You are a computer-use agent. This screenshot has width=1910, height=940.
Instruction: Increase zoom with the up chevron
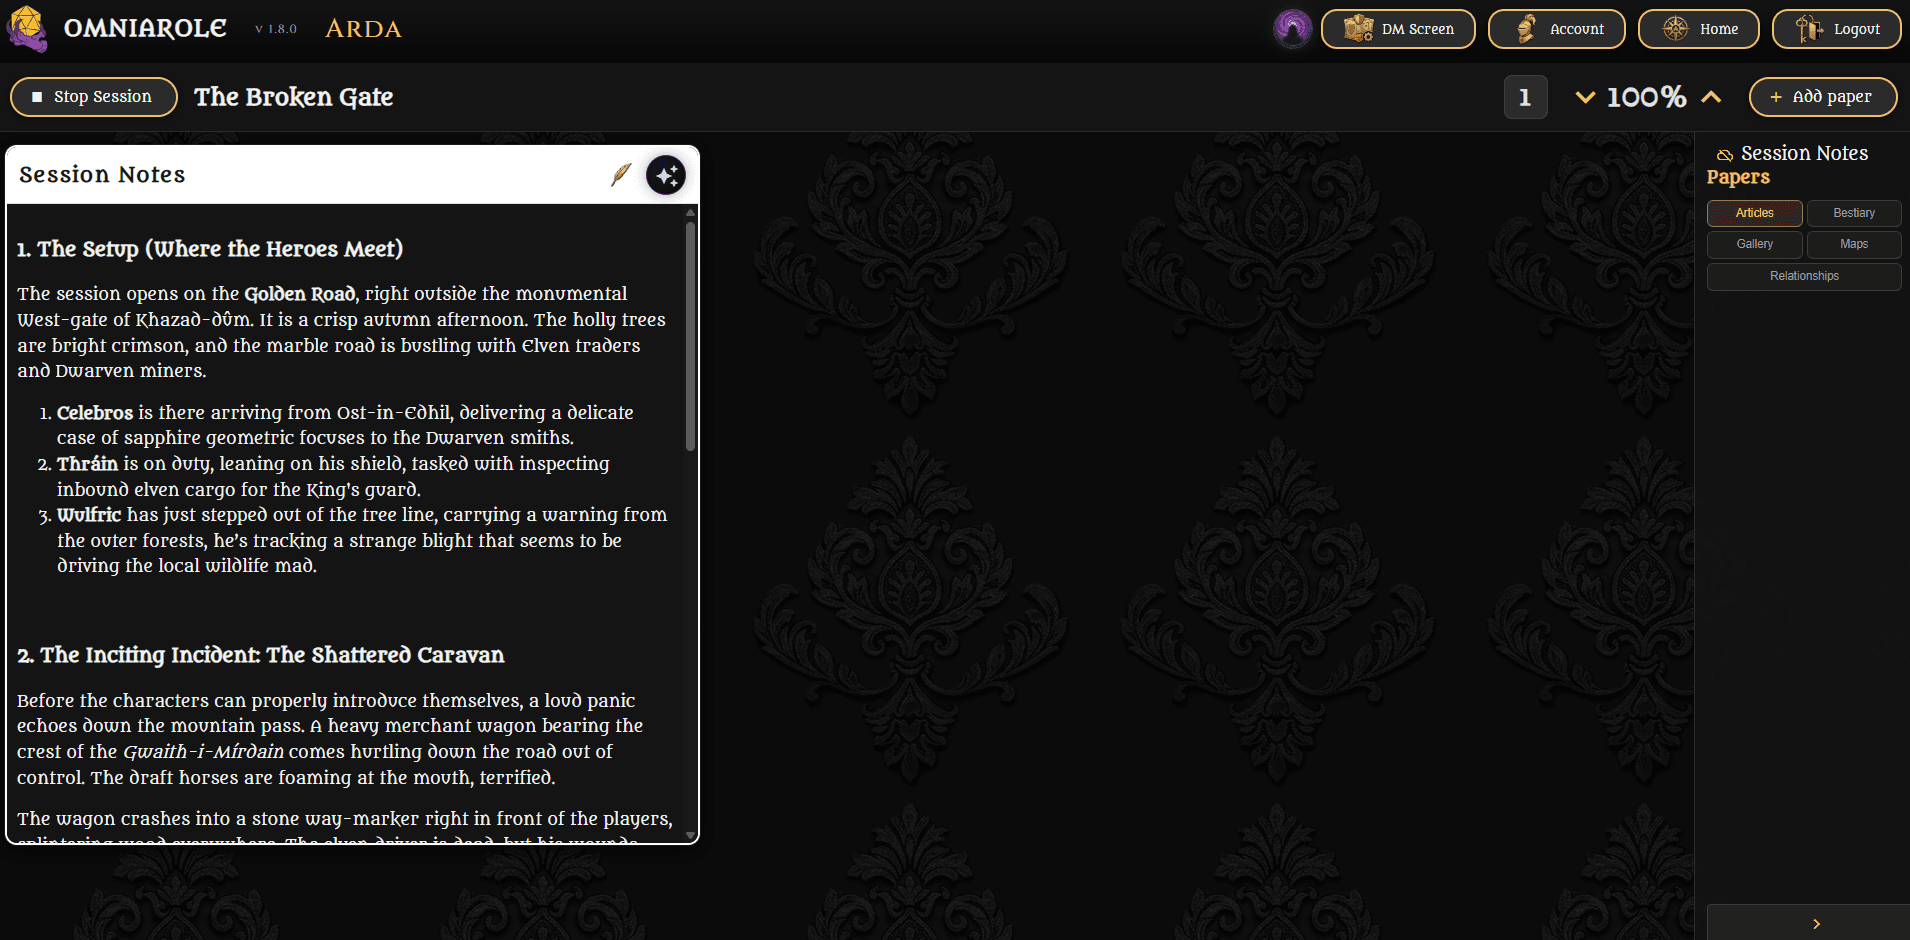(1711, 97)
